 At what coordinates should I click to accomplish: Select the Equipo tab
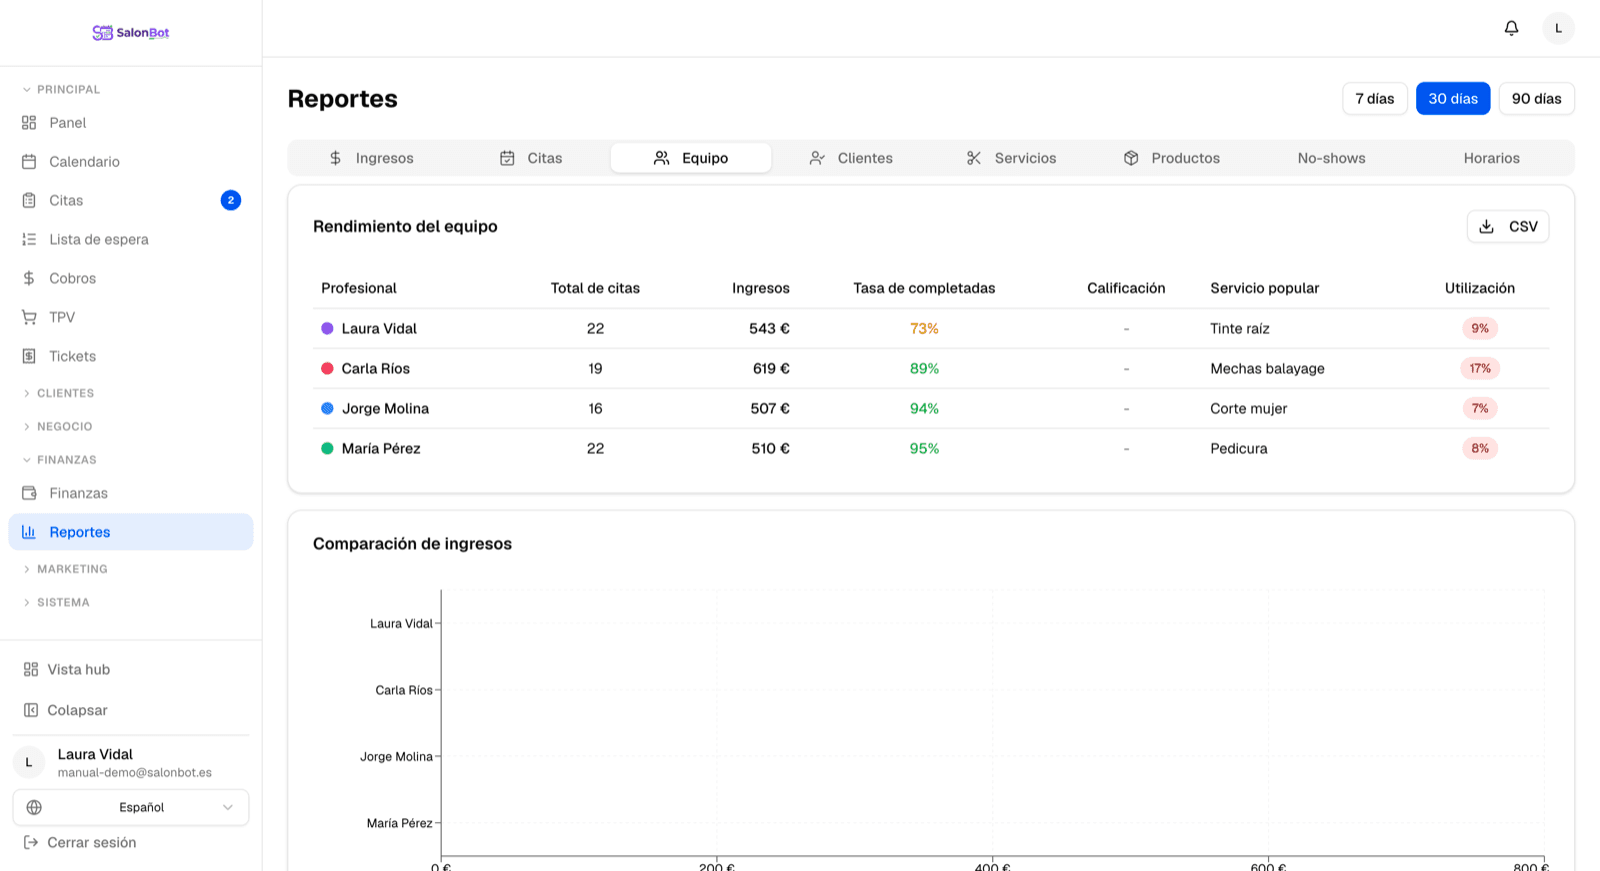[691, 159]
